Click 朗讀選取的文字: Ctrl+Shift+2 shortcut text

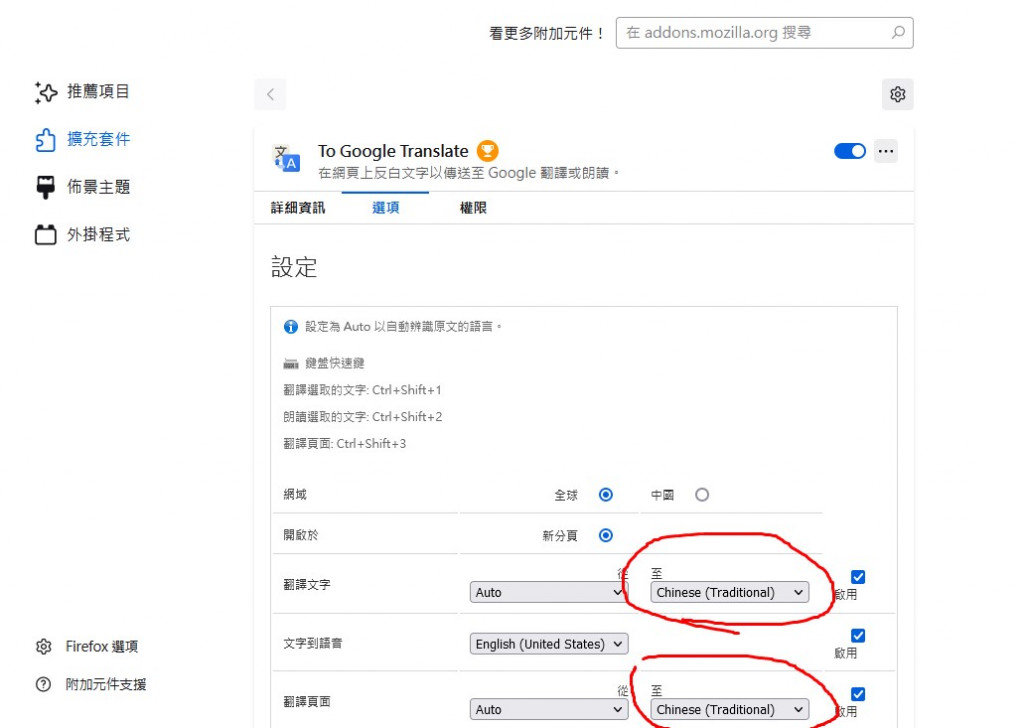pyautogui.click(x=363, y=417)
